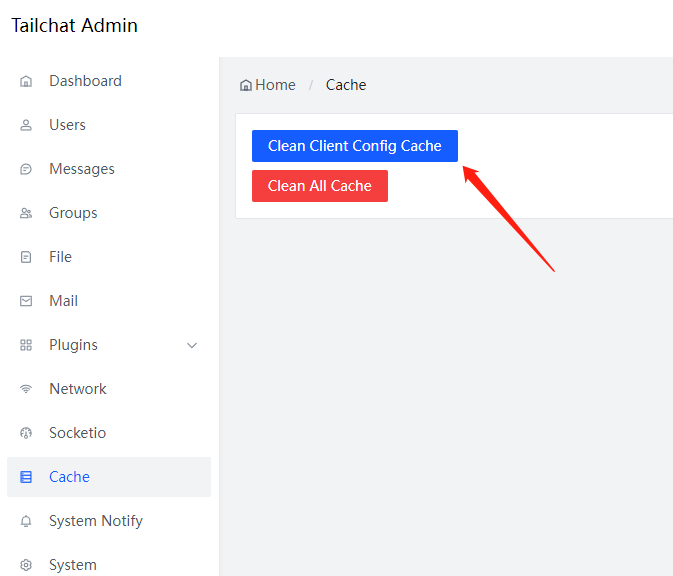Navigate to Home breadcrumb link
The image size is (673, 576).
(x=267, y=85)
